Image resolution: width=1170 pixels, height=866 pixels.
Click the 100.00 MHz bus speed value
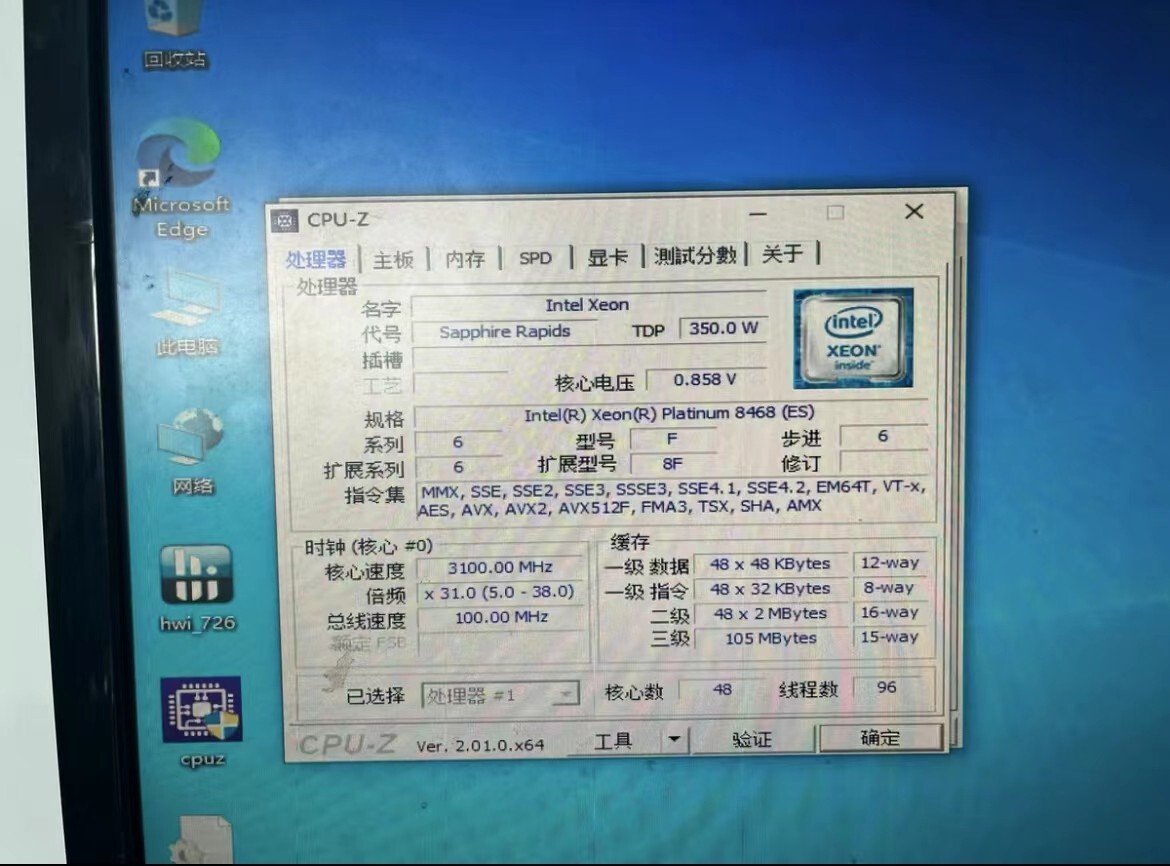[501, 618]
